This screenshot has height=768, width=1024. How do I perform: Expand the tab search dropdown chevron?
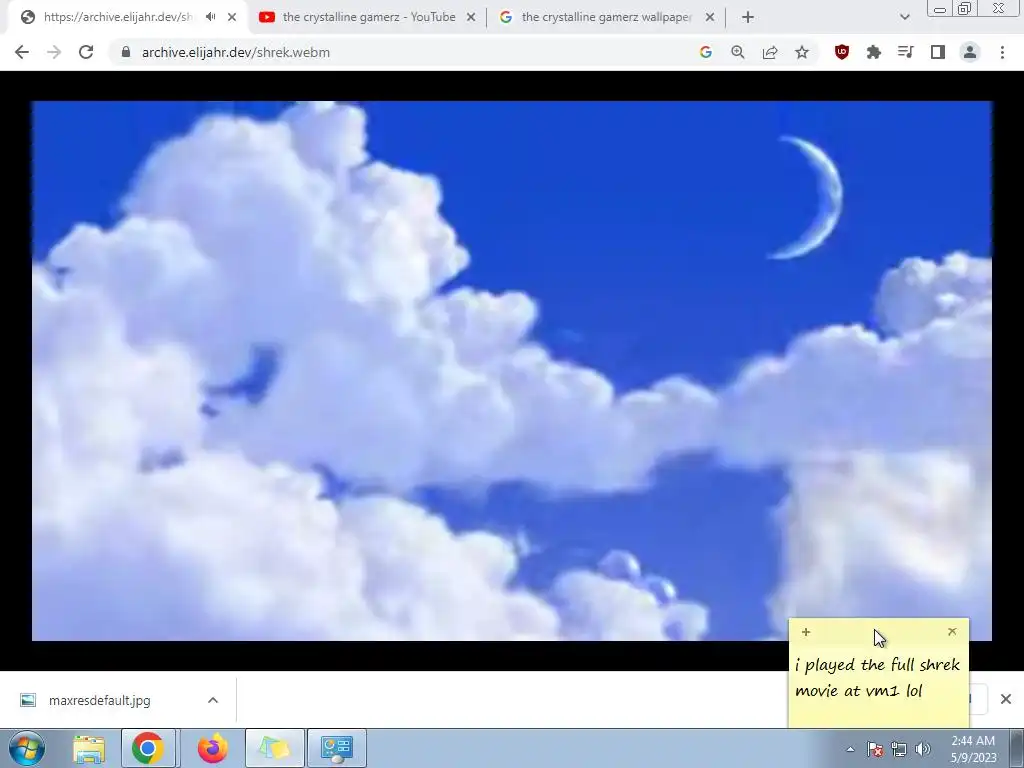(x=904, y=17)
